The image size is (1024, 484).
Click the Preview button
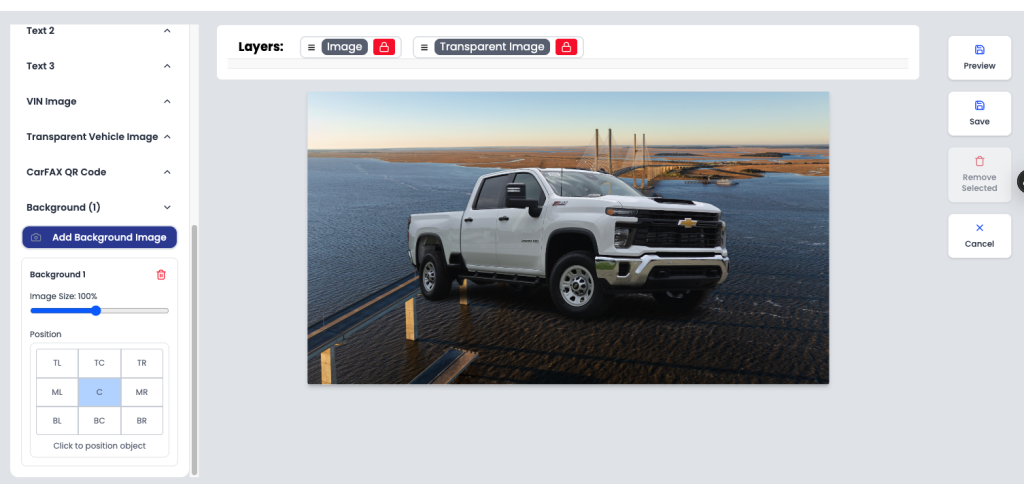coord(979,57)
